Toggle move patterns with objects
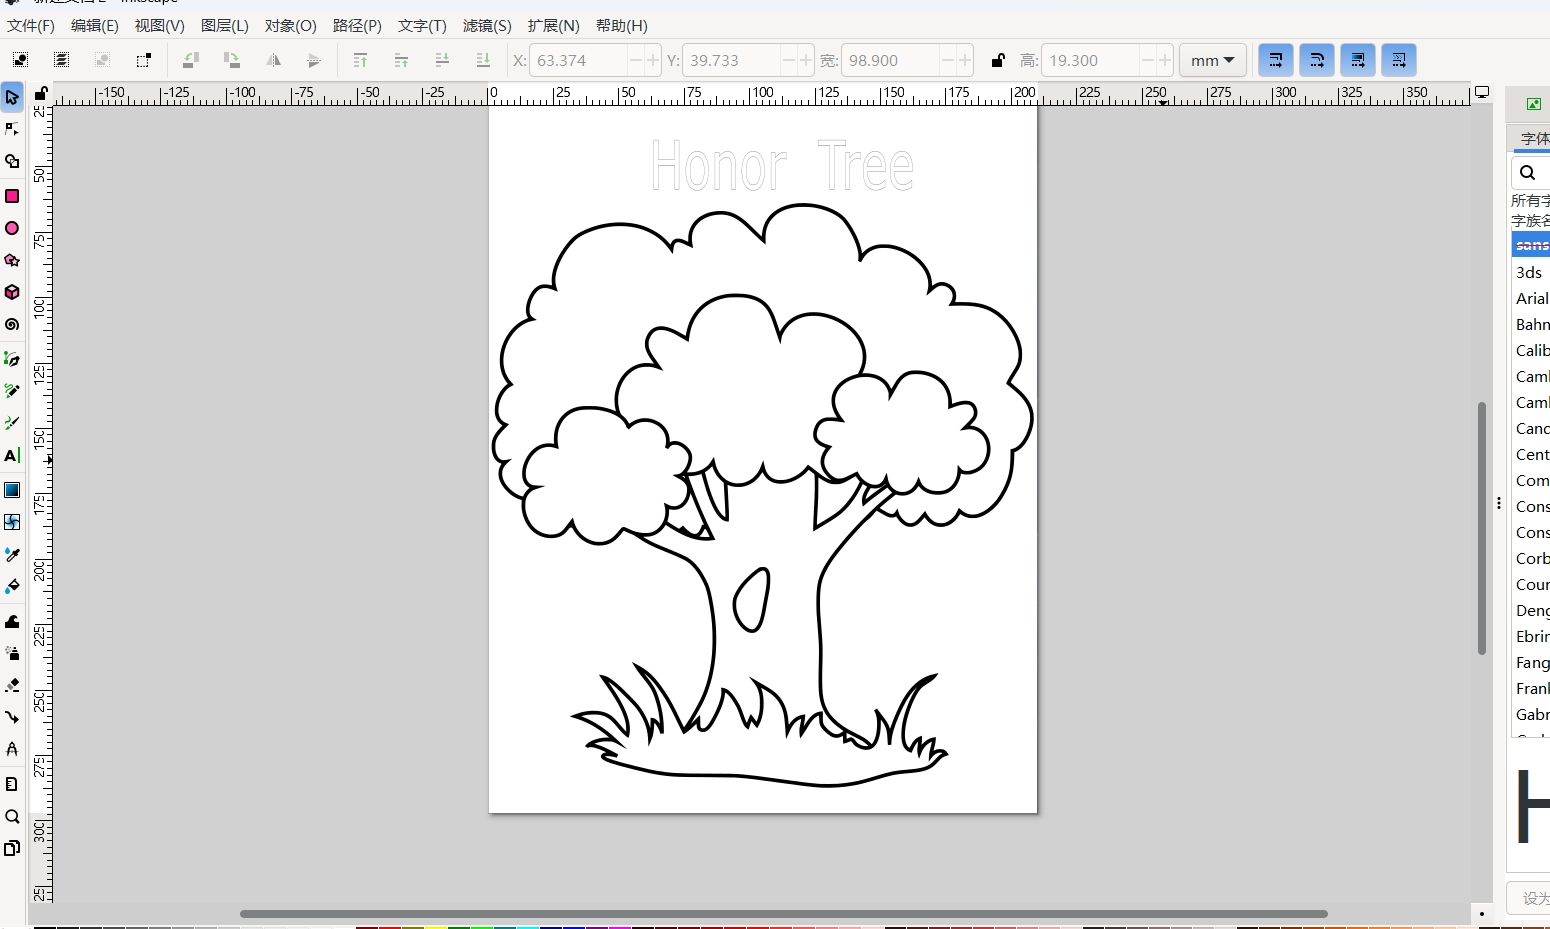1550x929 pixels. 1398,60
